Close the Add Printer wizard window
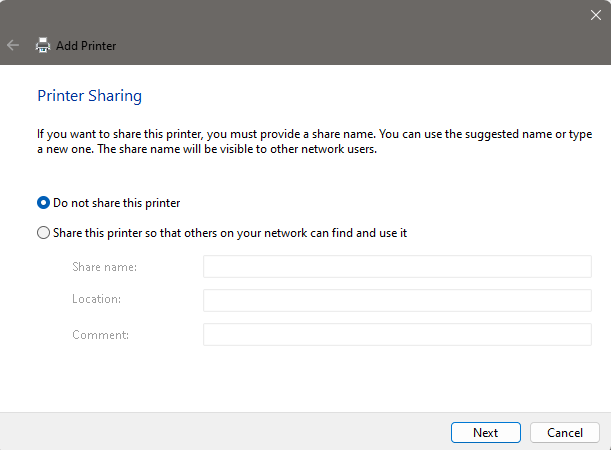The image size is (611, 450). (595, 15)
